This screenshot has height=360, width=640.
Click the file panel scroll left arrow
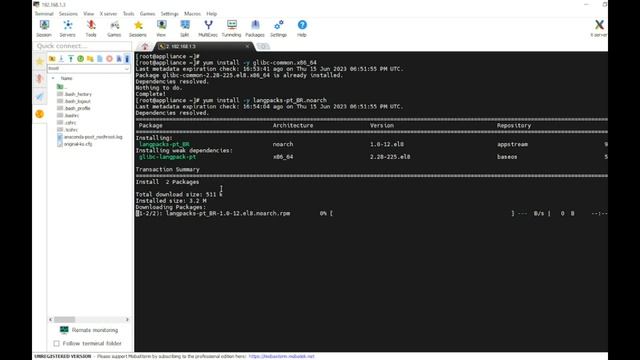(51, 319)
